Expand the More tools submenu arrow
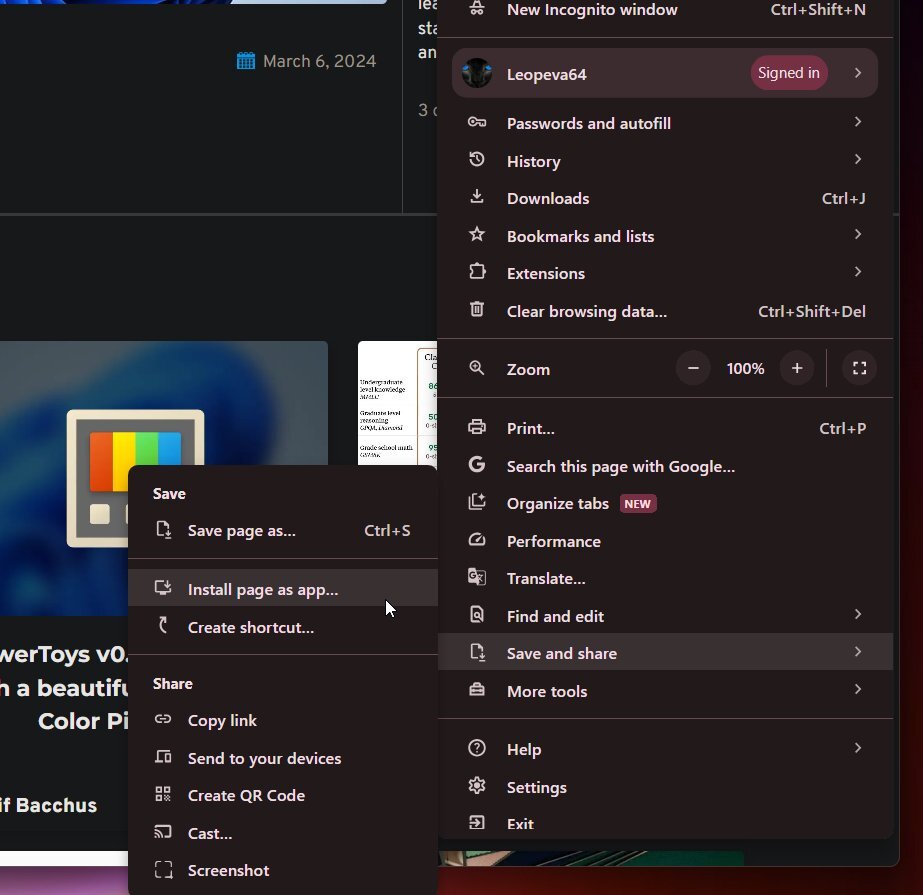Screen dimensions: 923x895 tap(858, 689)
